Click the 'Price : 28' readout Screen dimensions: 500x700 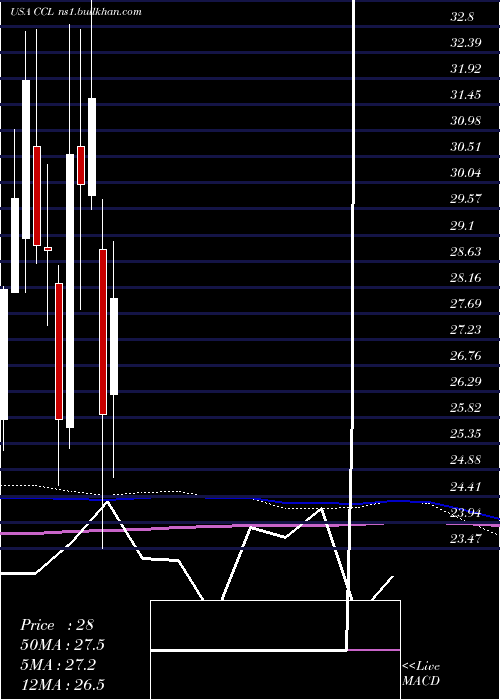pos(57,625)
